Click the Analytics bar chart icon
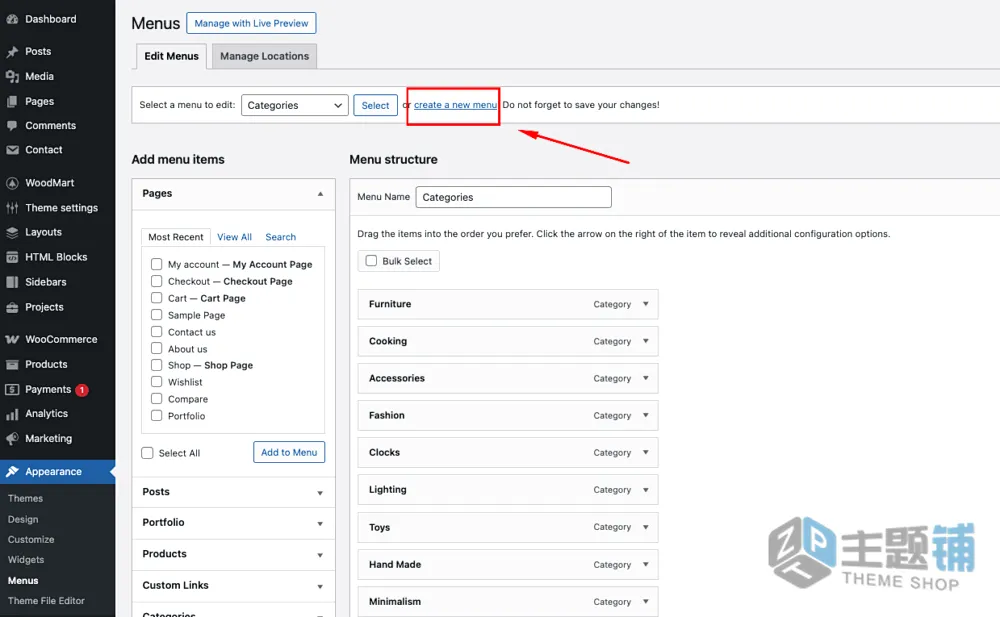Screen dimensions: 1000x617 point(12,414)
